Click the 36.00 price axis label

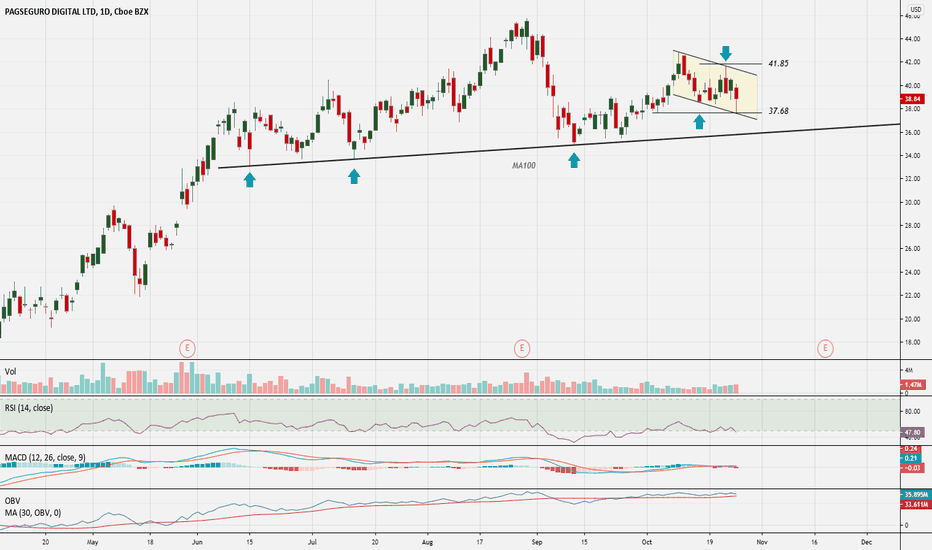[912, 133]
